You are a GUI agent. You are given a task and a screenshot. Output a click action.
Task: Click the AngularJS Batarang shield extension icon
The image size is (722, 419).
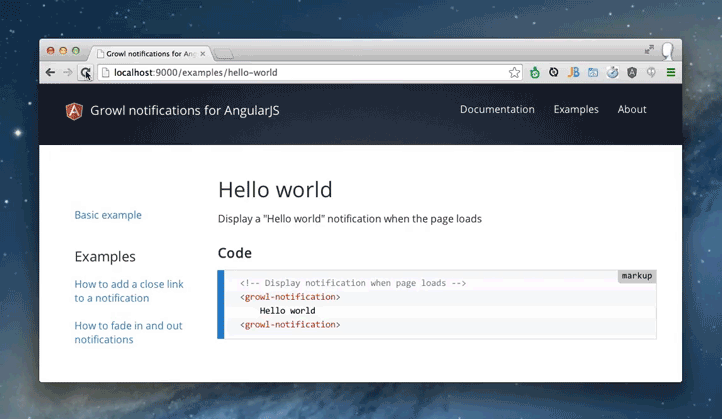[x=632, y=72]
